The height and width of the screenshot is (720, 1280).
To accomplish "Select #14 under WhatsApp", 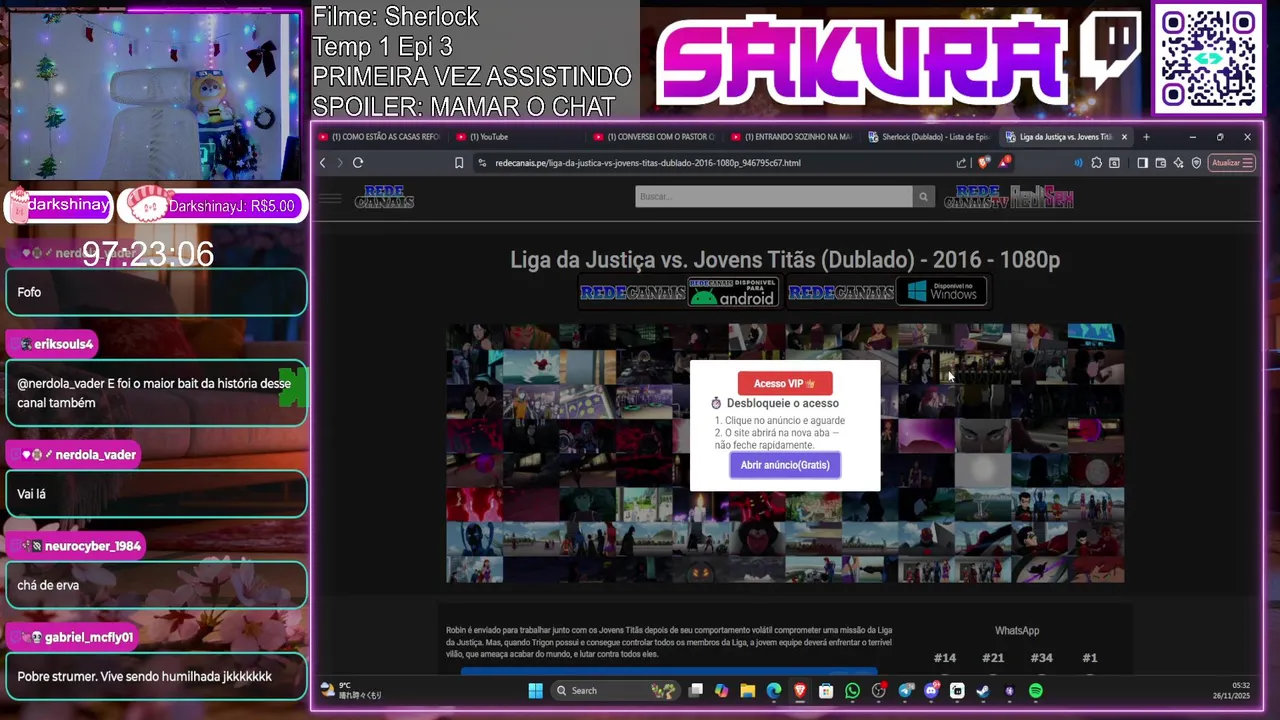I will 945,658.
